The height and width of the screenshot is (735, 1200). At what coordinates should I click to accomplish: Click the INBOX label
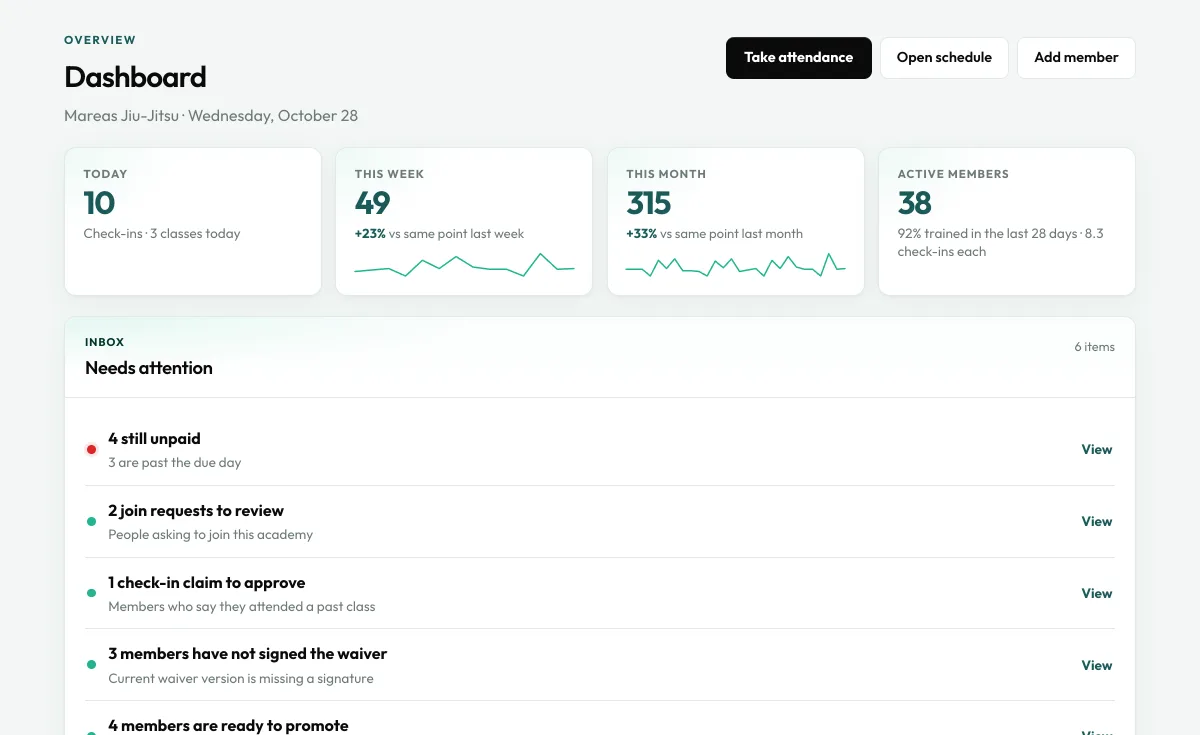click(105, 342)
